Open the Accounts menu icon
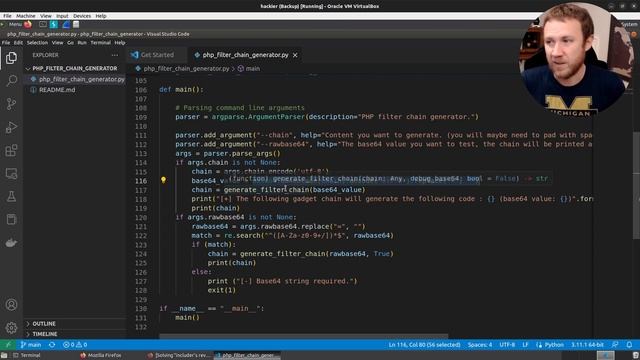Image resolution: width=640 pixels, height=360 pixels. click(11, 304)
